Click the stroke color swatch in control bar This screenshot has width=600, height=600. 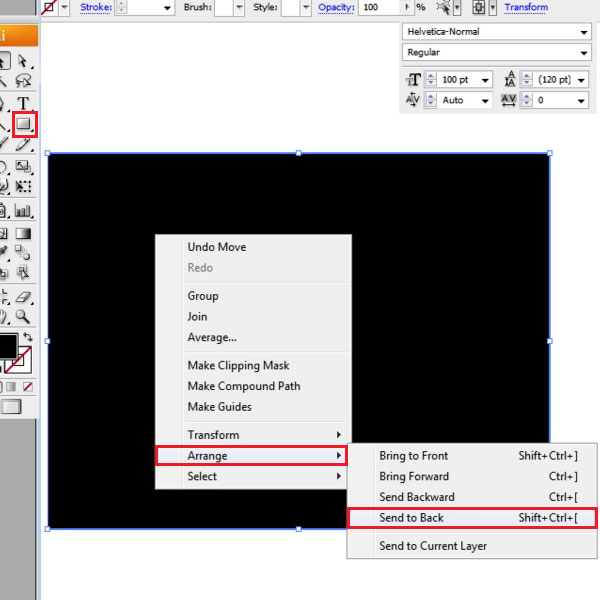coord(49,7)
